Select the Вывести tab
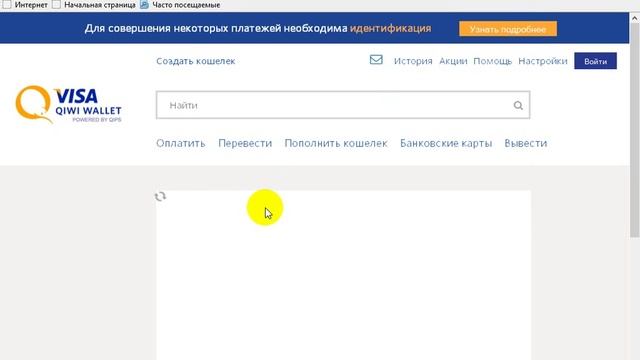Image resolution: width=640 pixels, height=360 pixels. (x=526, y=143)
